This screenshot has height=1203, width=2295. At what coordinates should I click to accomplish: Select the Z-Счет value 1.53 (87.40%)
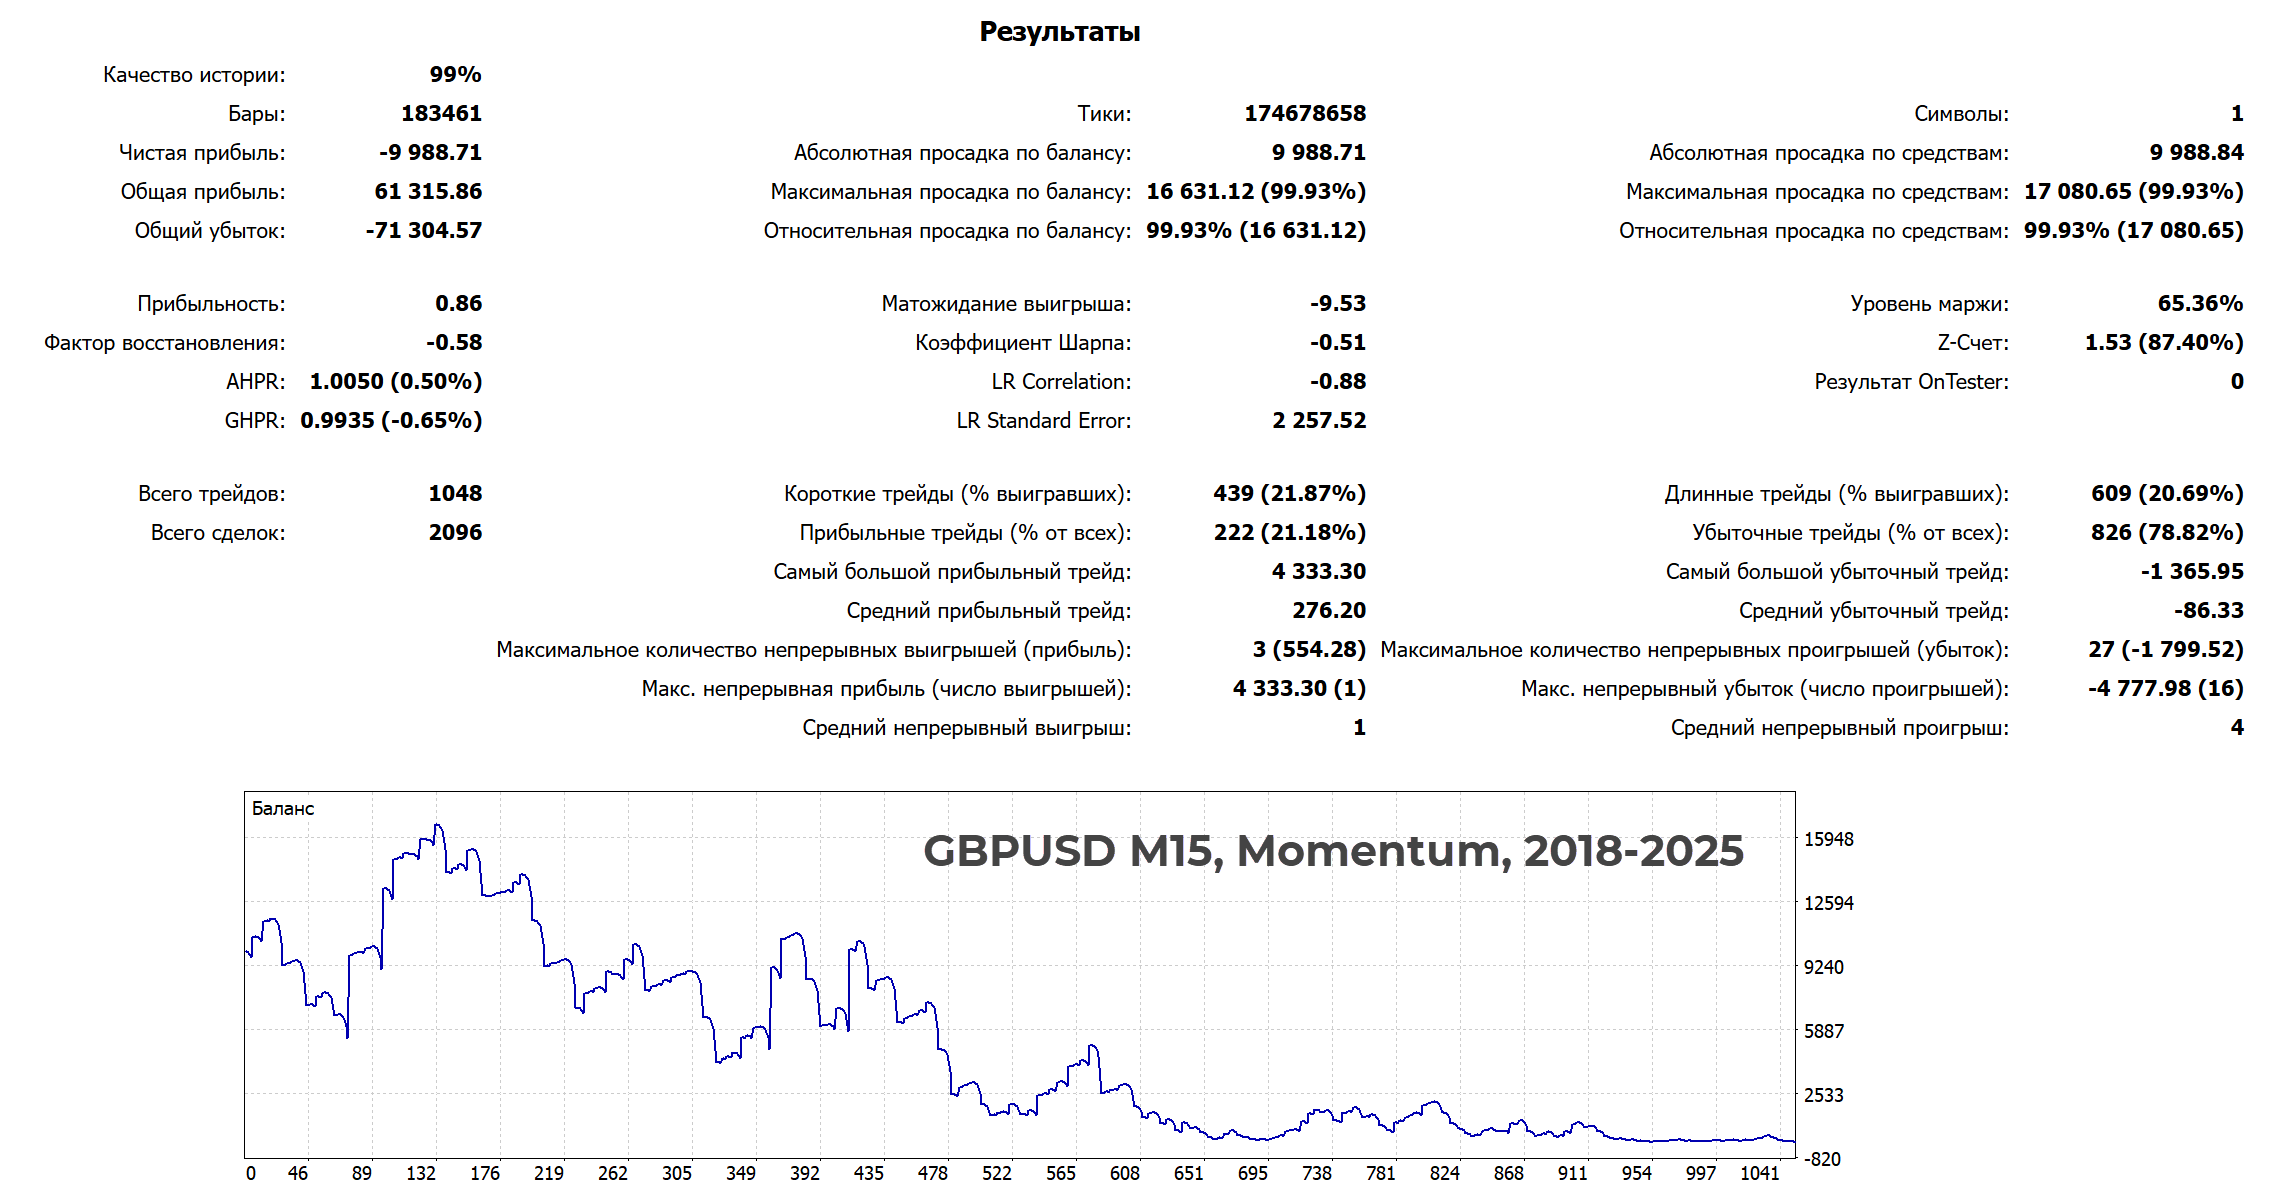(x=2163, y=342)
